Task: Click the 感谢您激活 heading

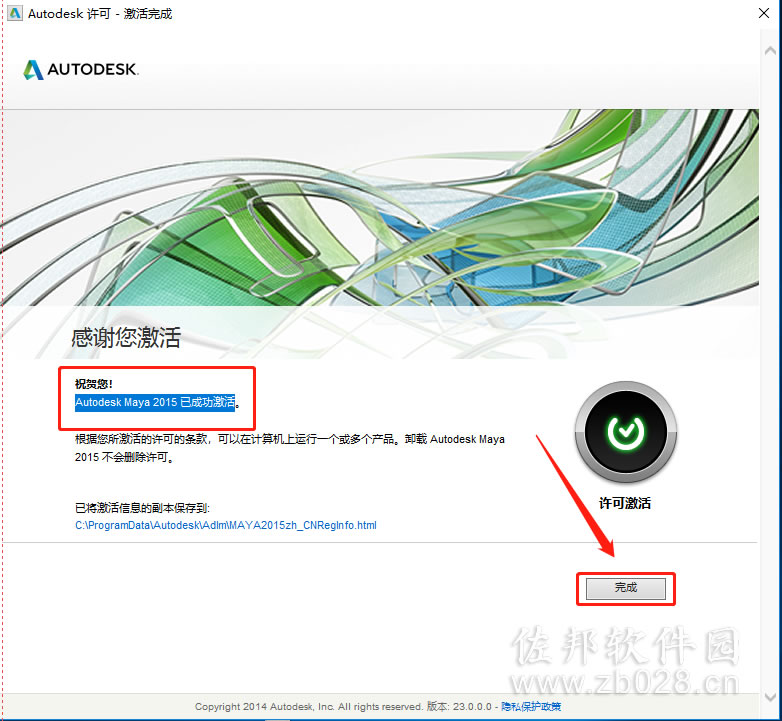Action: [x=126, y=338]
